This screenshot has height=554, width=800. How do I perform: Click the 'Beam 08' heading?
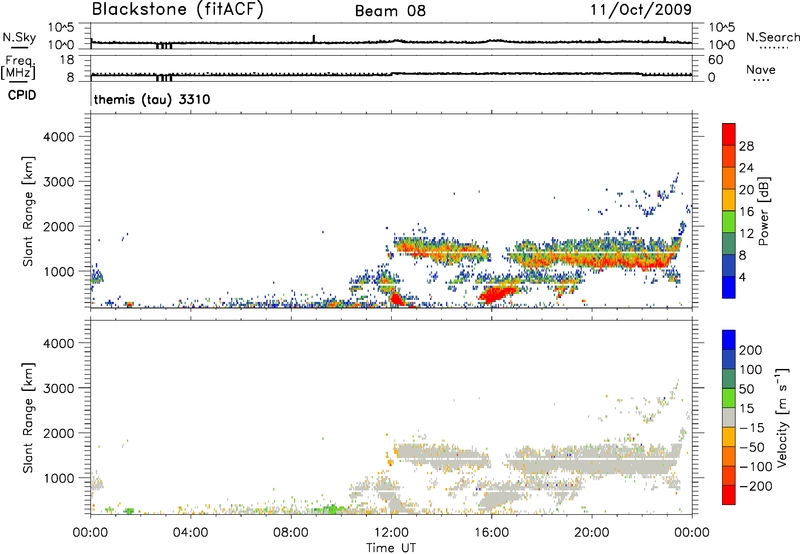click(390, 11)
